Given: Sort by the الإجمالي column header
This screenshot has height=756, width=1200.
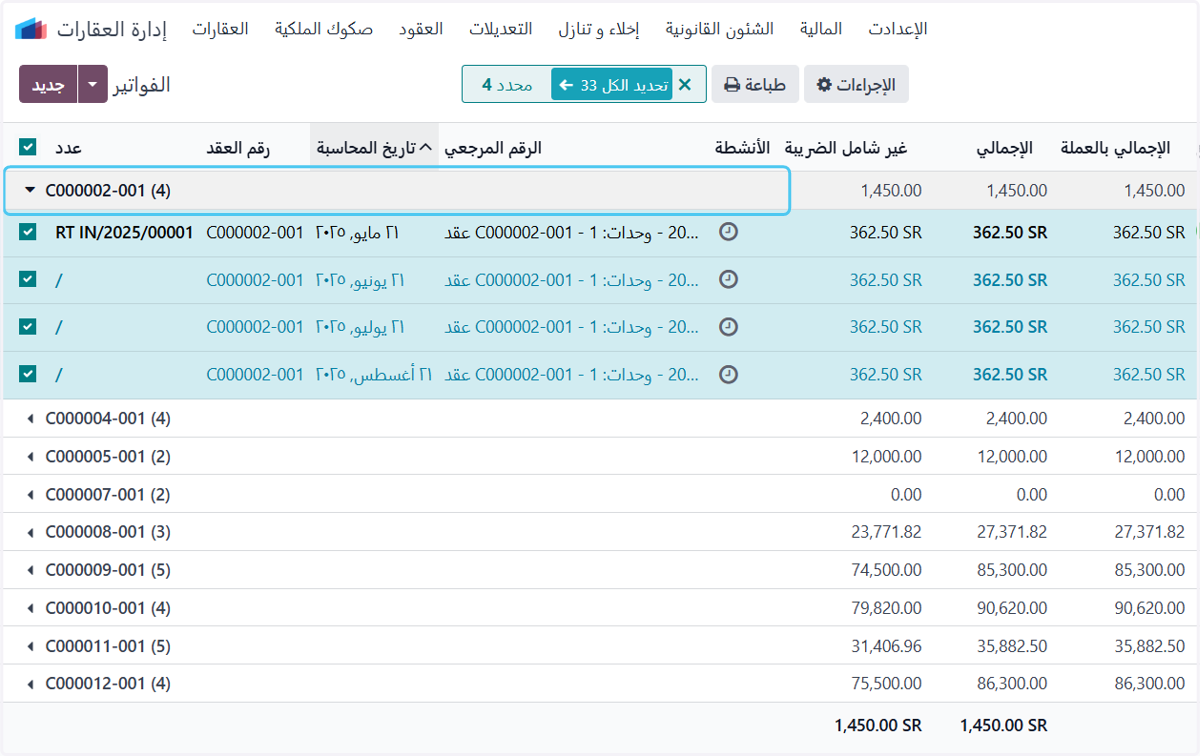Looking at the screenshot, I should [1005, 148].
